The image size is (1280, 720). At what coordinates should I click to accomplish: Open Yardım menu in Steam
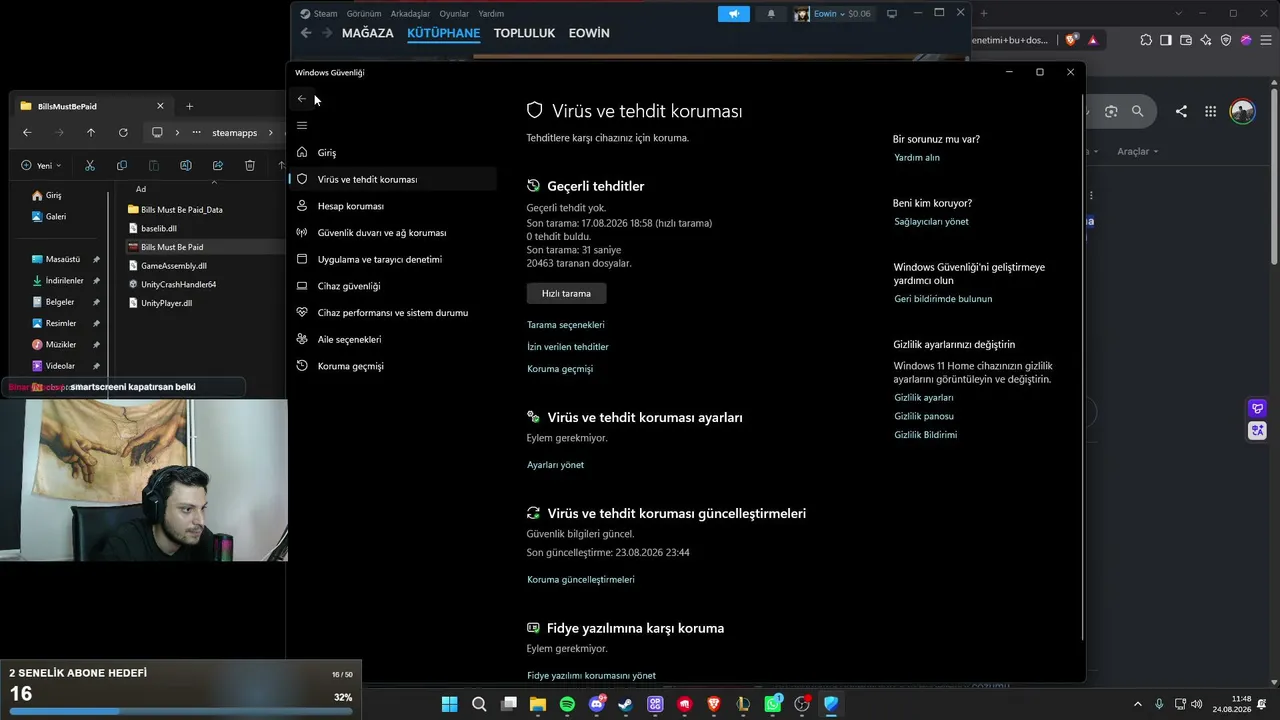[491, 14]
